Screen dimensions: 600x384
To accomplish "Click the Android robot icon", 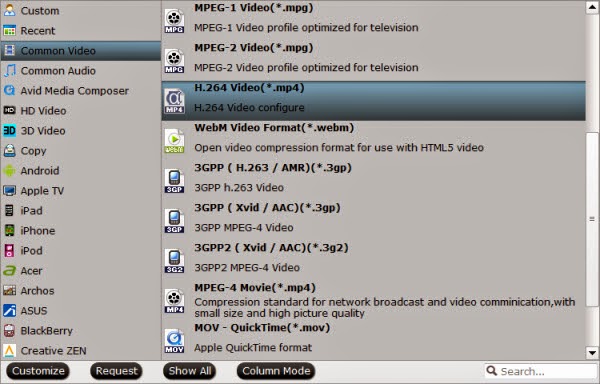I will 10,170.
